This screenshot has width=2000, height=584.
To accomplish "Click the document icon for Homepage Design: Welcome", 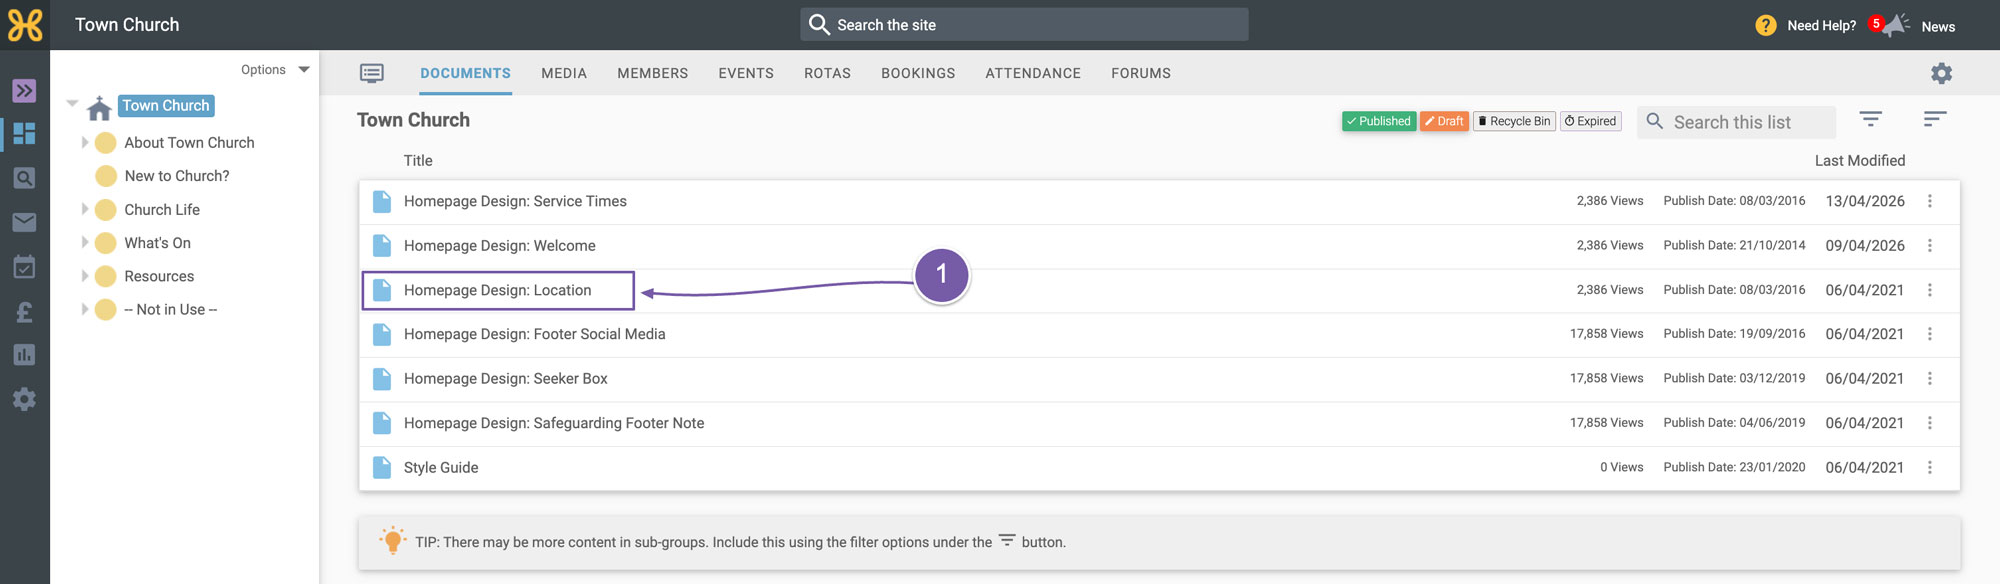I will (382, 245).
